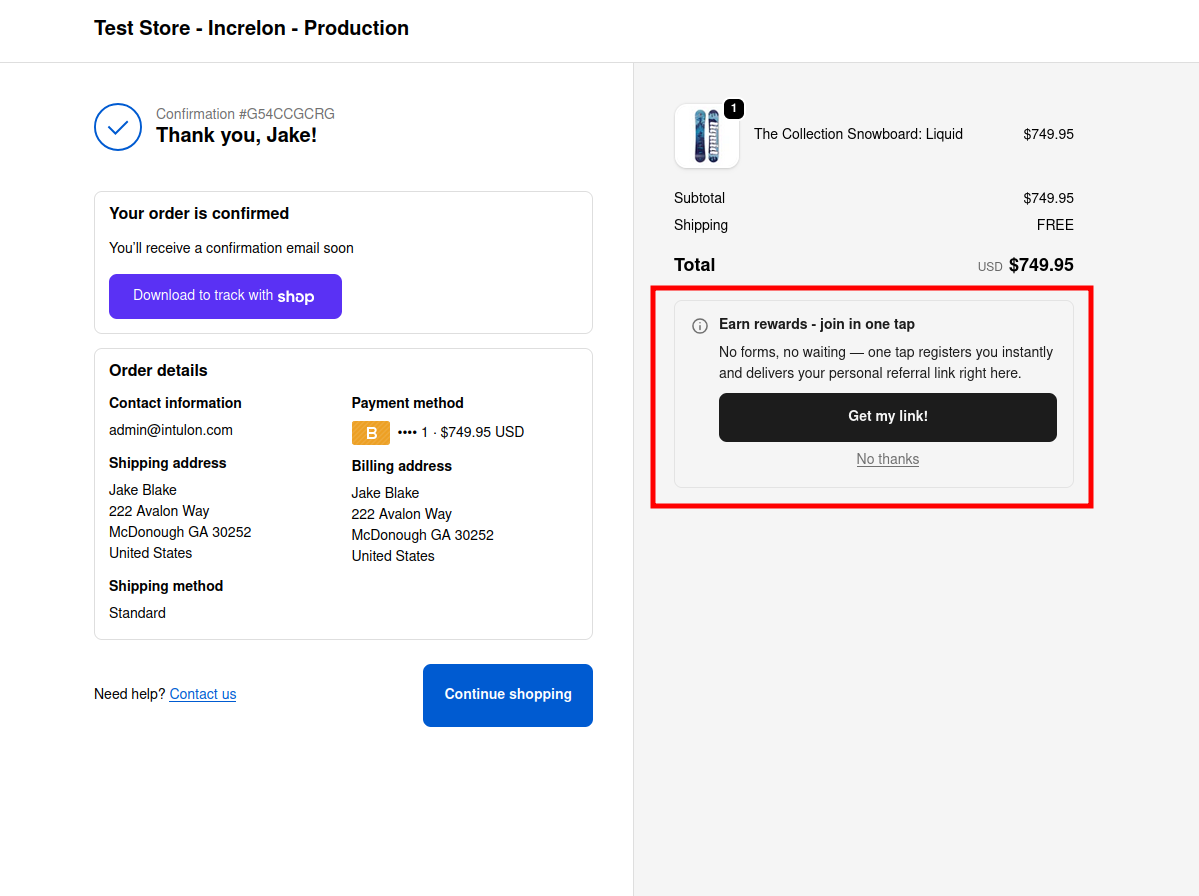Click the quantity badge on product image
The height and width of the screenshot is (896, 1199).
733,109
